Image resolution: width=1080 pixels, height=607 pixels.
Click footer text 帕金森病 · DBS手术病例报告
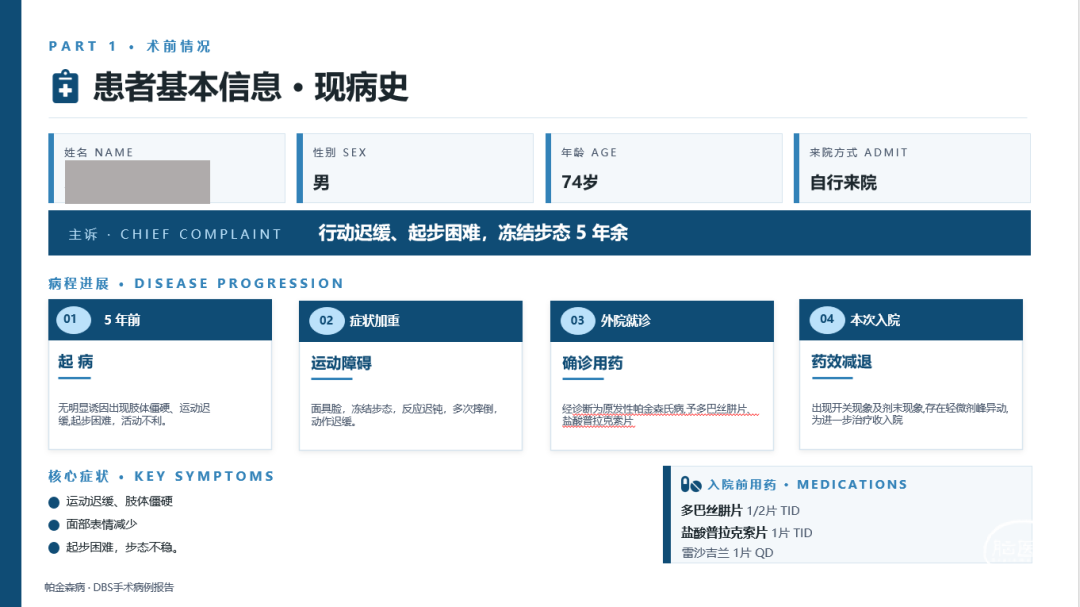pos(109,588)
